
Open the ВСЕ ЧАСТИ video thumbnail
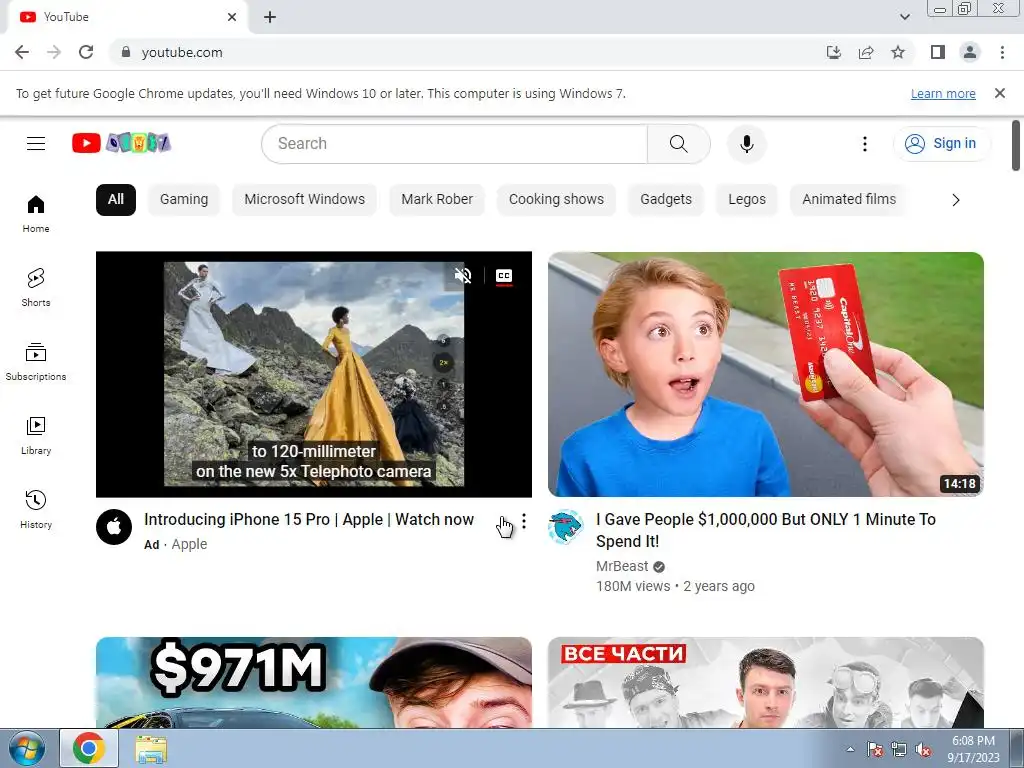[766, 682]
